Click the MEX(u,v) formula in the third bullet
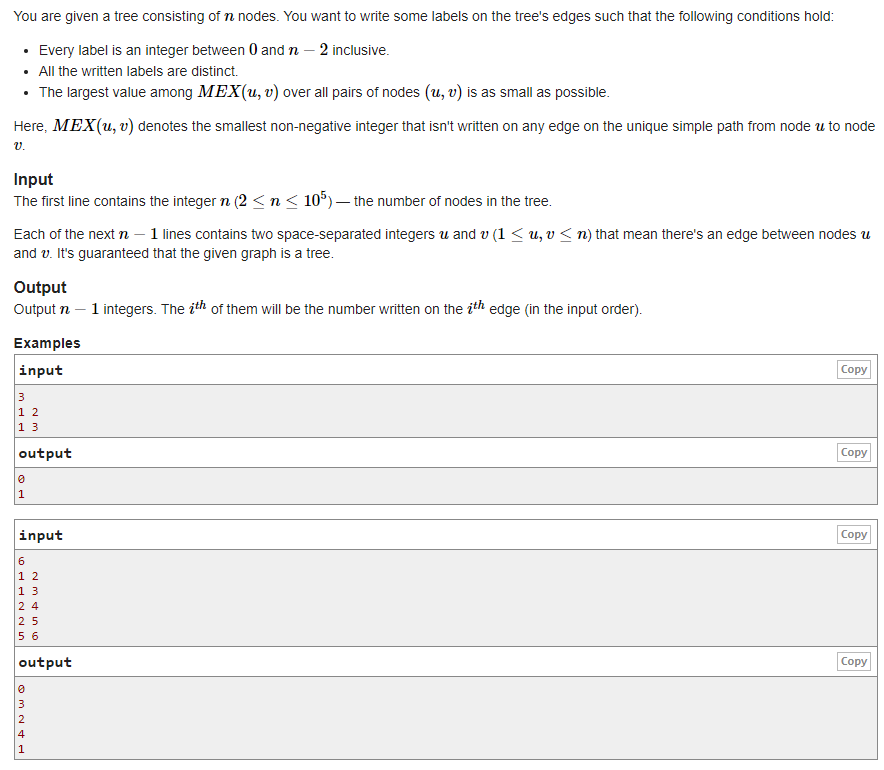 point(238,92)
